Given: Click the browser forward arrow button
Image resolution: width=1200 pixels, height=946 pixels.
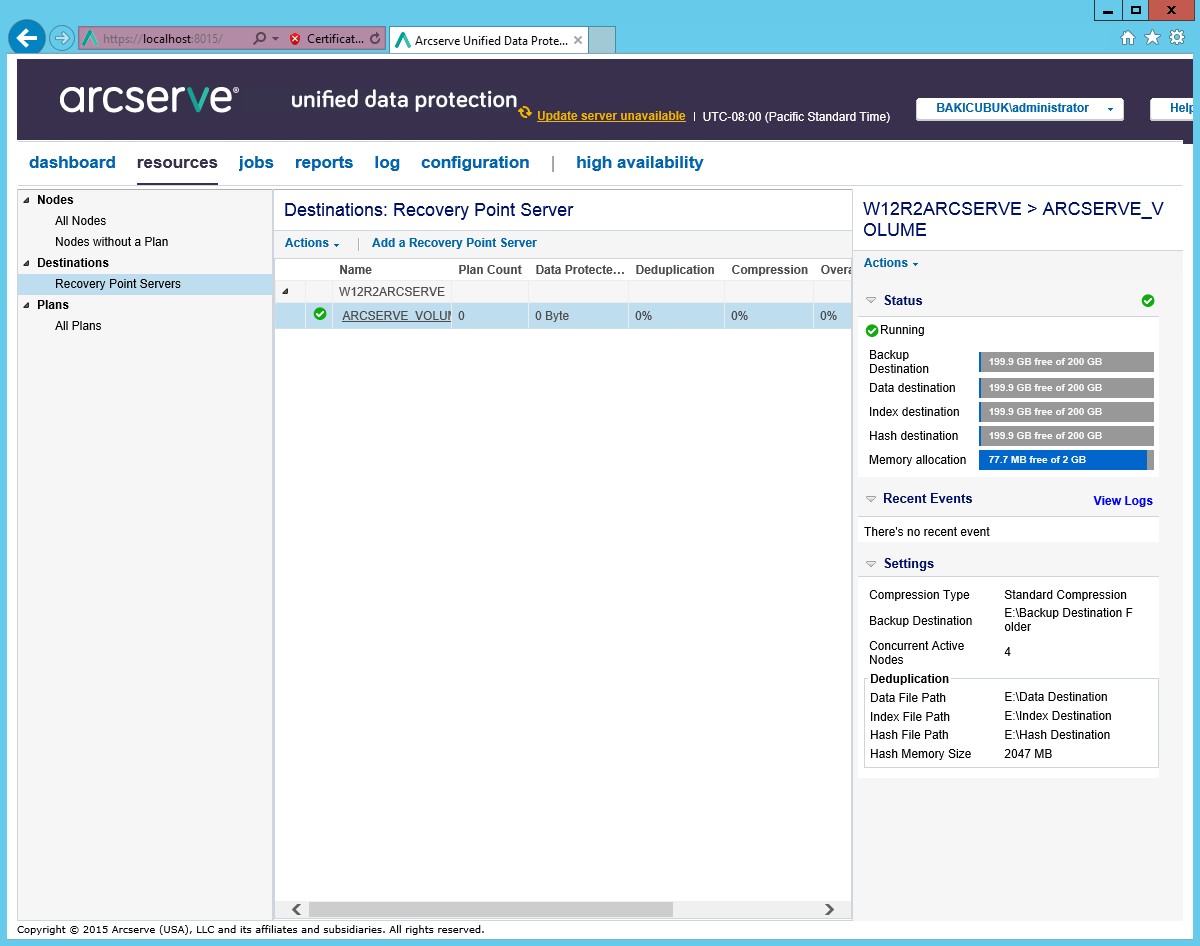Looking at the screenshot, I should pos(62,38).
